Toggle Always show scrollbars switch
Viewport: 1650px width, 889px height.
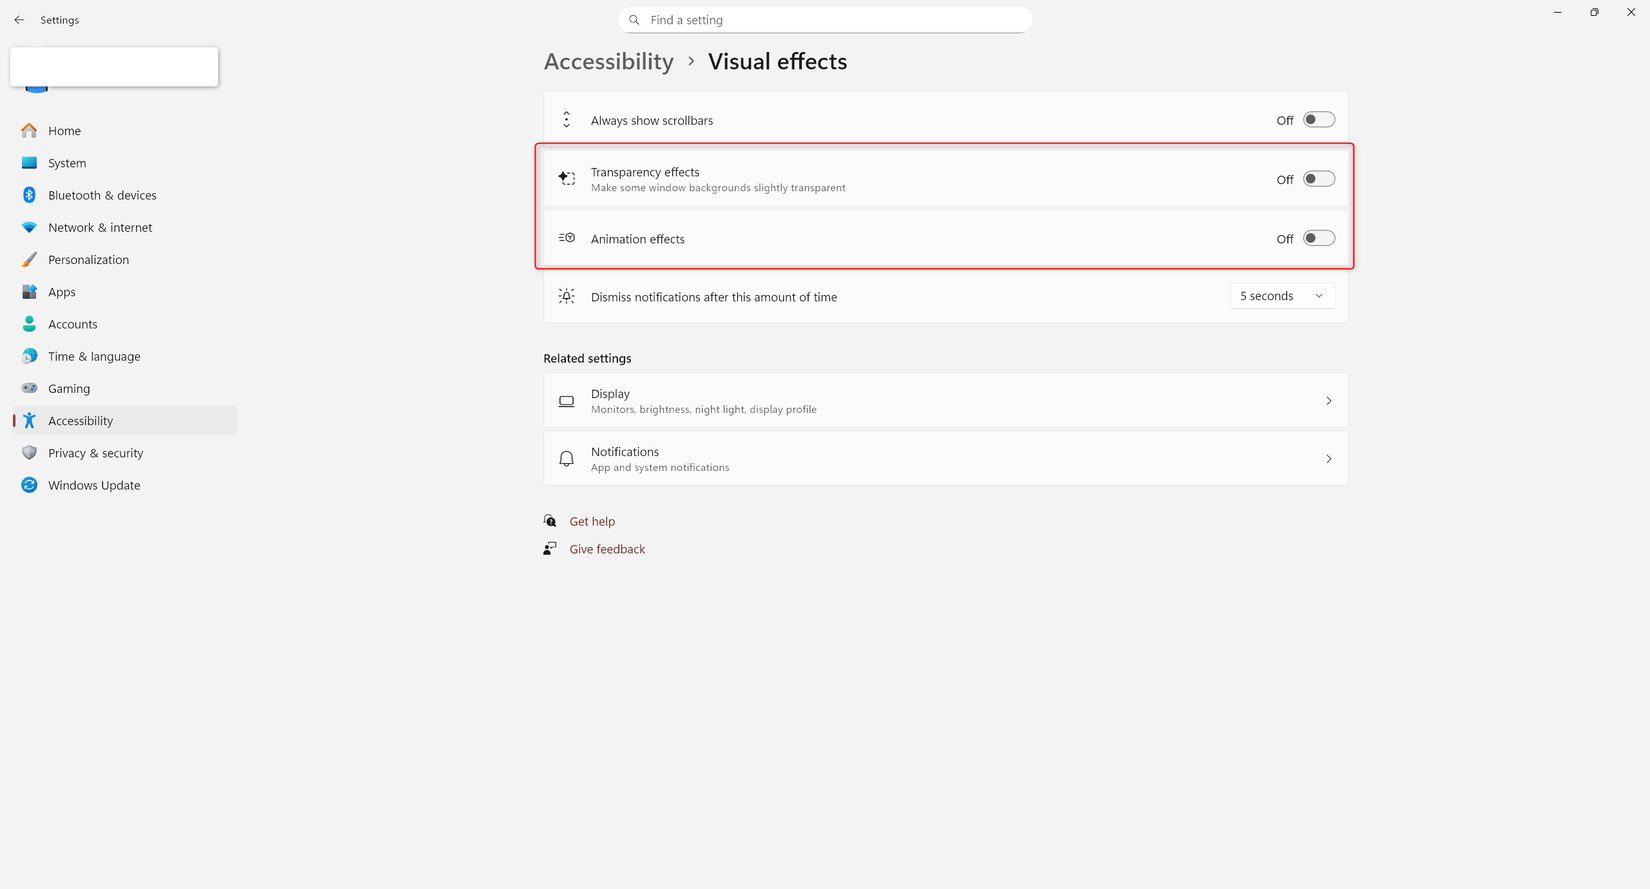(1318, 120)
